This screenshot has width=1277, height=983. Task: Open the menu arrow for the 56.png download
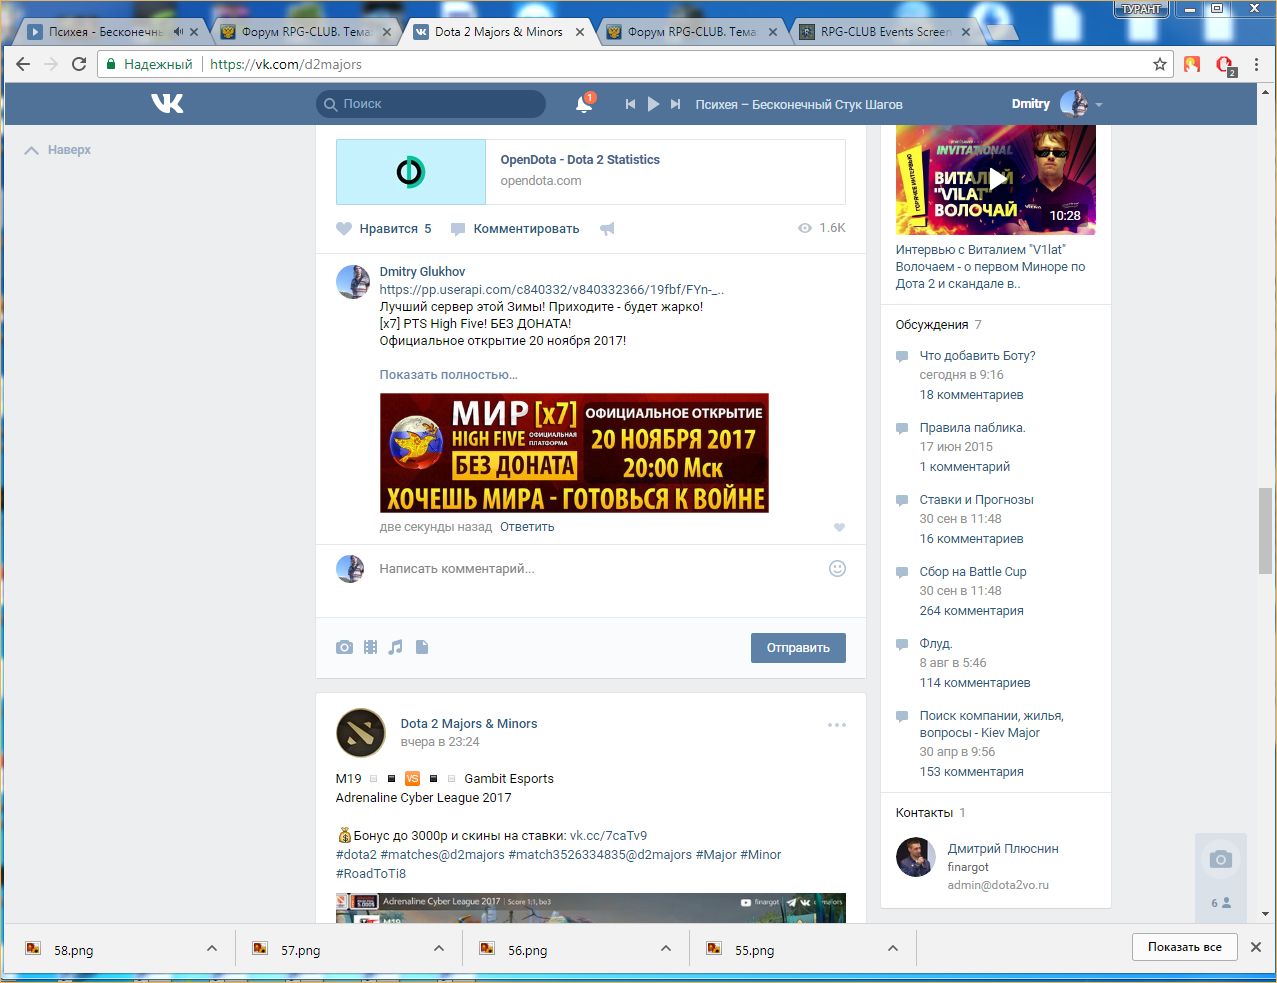click(x=666, y=949)
